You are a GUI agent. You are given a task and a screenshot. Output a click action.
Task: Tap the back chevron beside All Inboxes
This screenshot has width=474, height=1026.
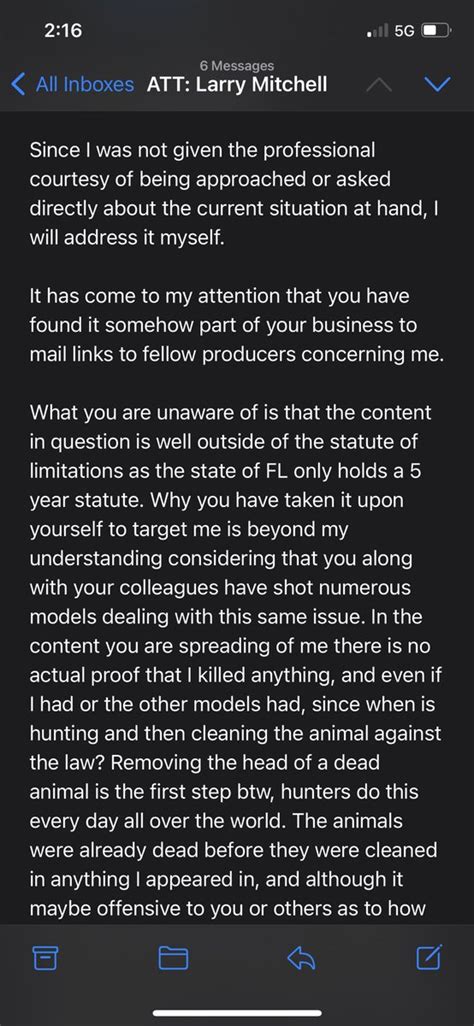pos(20,84)
